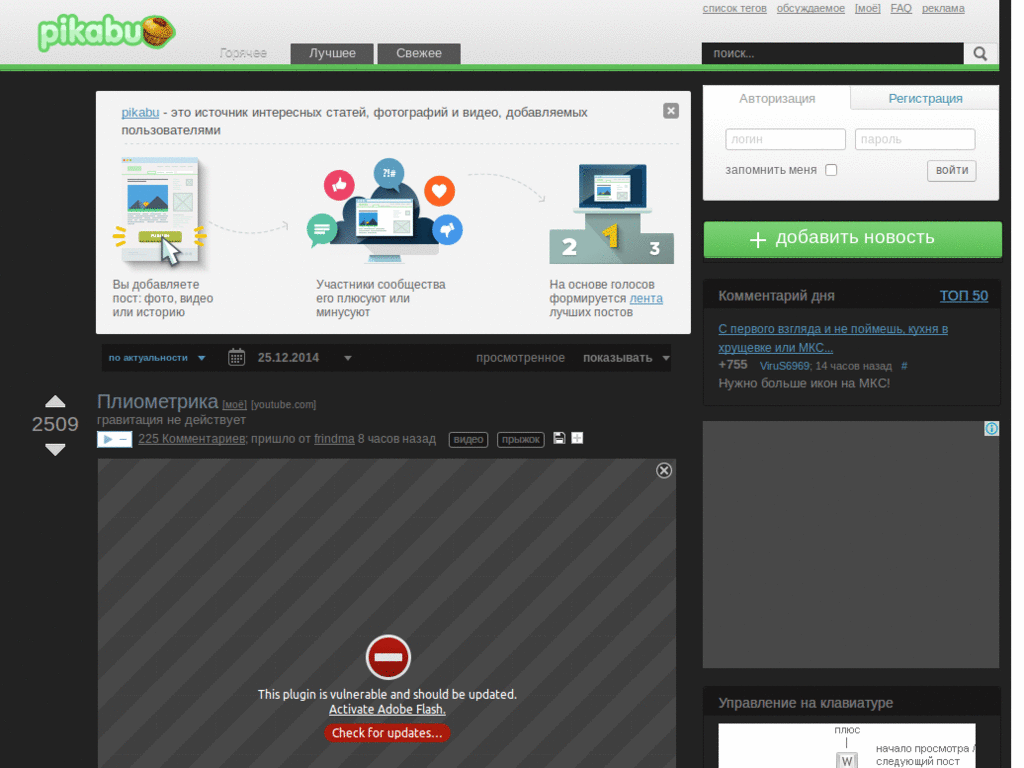The height and width of the screenshot is (768, 1024).
Task: Click the # comment anchor link
Action: [x=904, y=366]
